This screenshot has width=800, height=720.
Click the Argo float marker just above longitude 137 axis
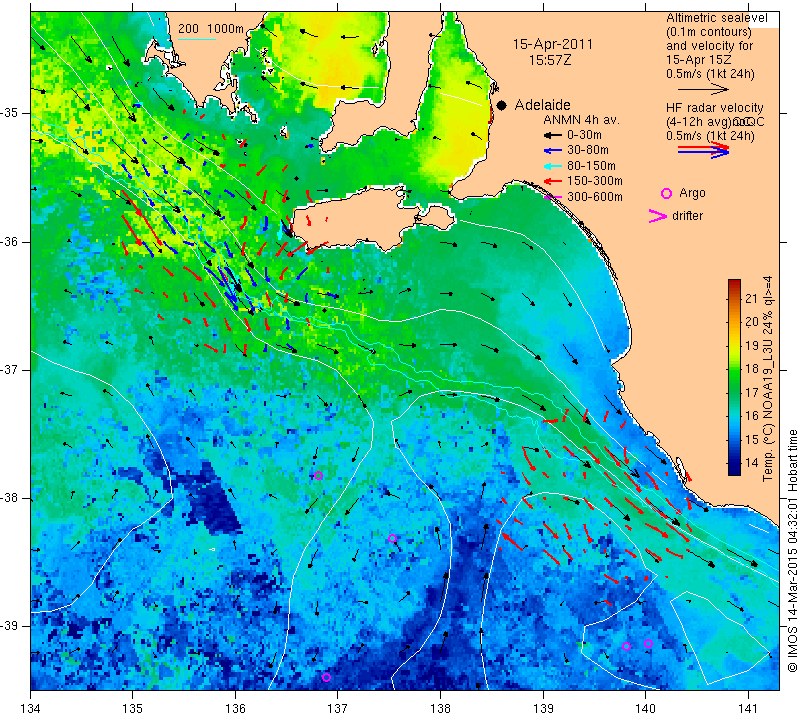tap(327, 678)
